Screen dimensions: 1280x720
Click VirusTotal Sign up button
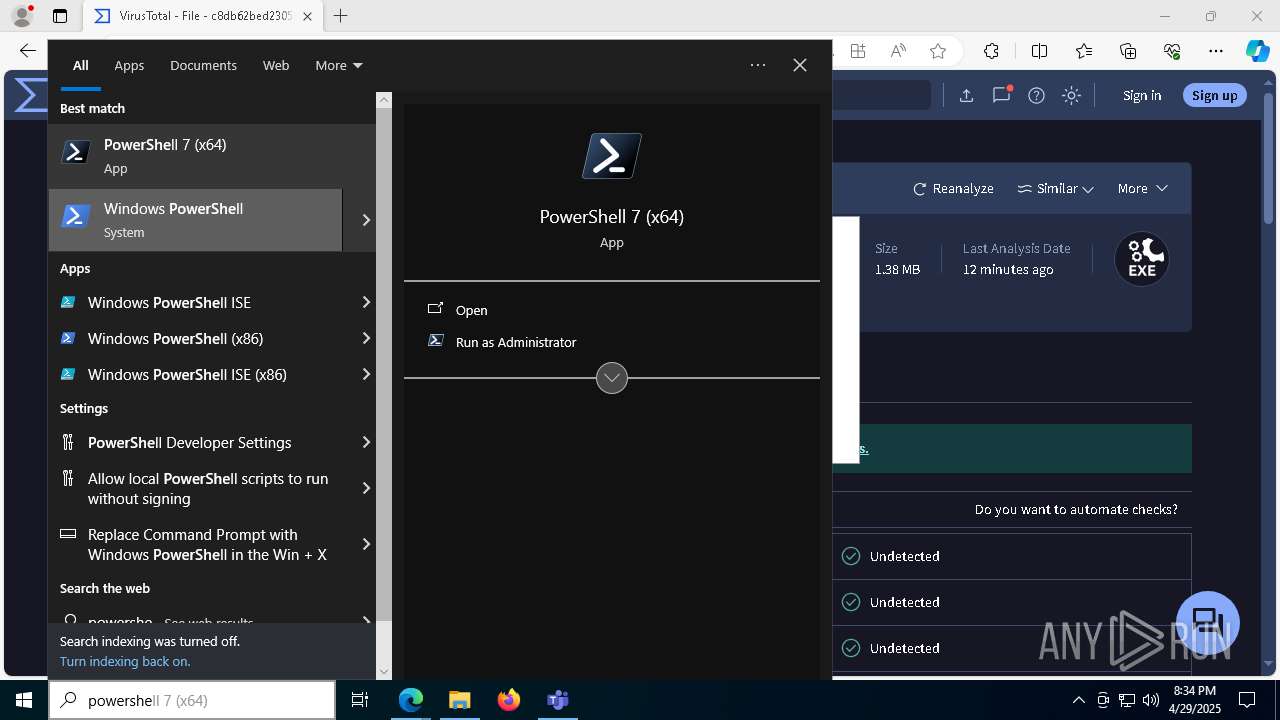[x=1215, y=95]
